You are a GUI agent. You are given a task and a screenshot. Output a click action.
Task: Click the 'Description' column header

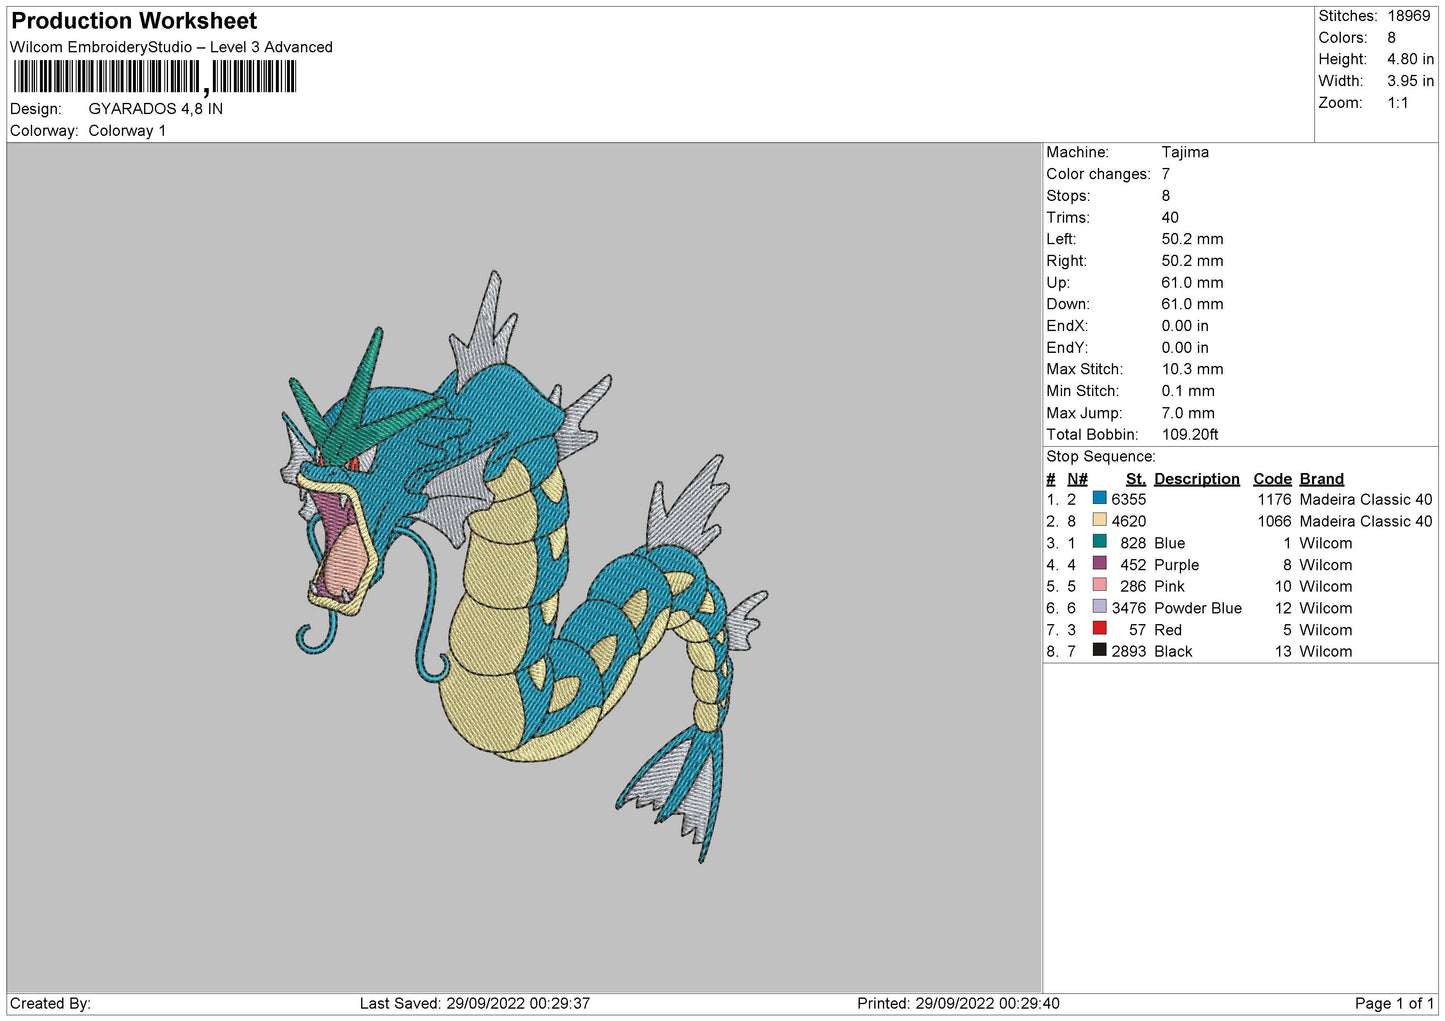point(1196,479)
